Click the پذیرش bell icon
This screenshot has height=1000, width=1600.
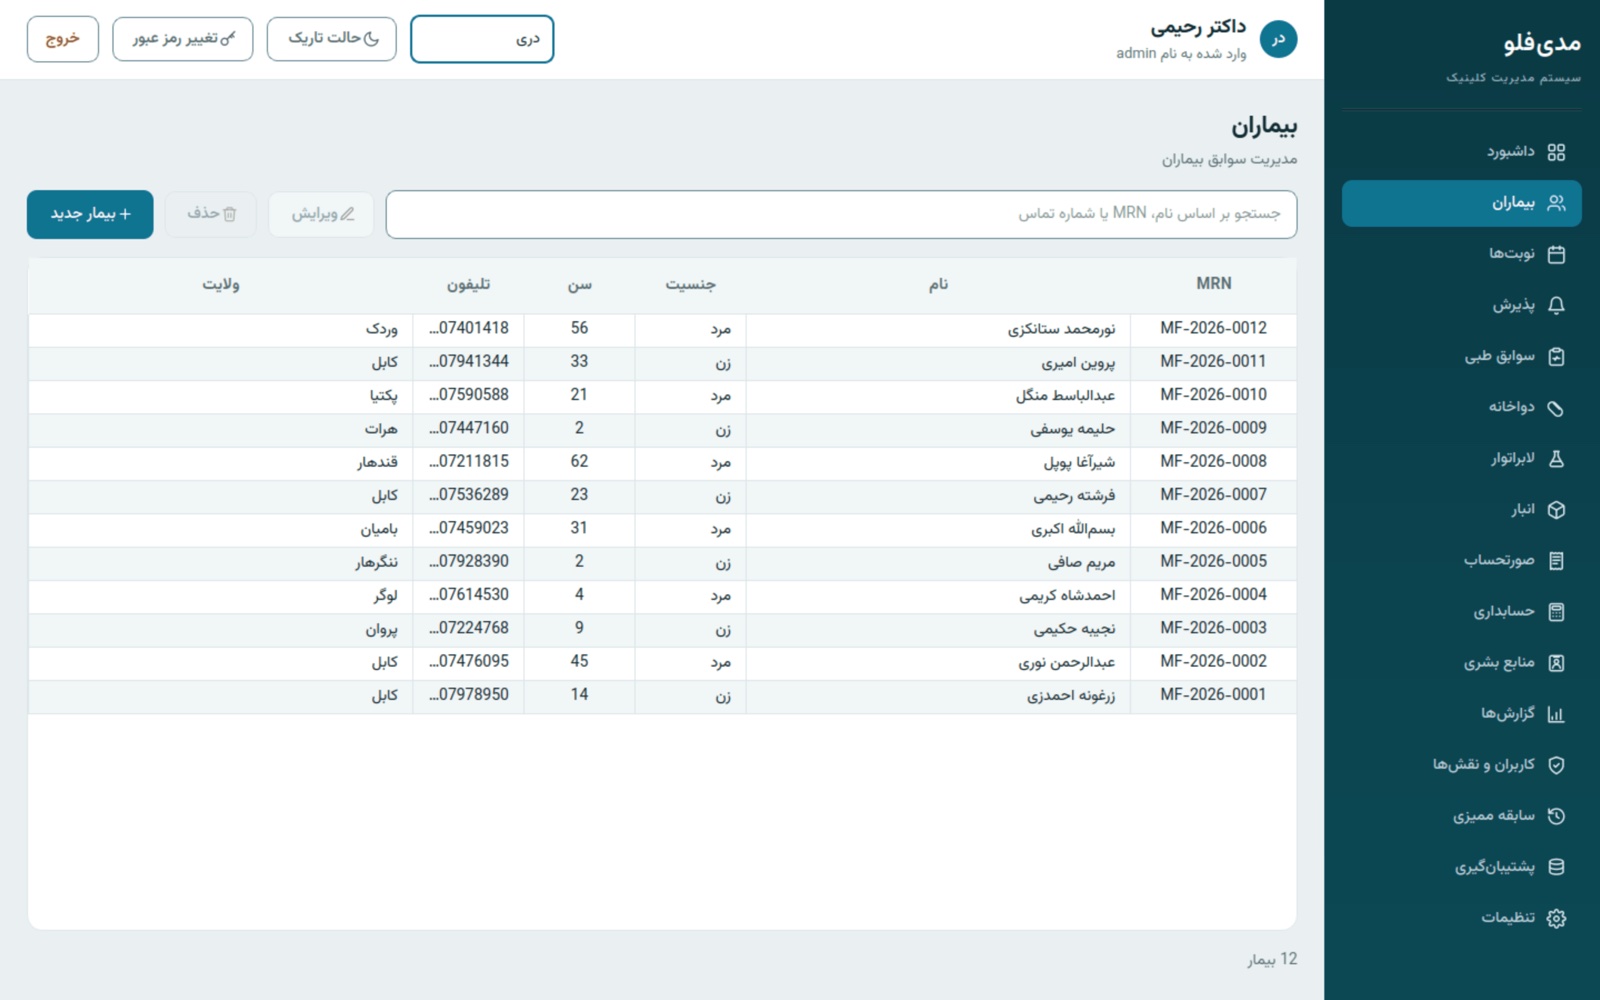(1556, 305)
